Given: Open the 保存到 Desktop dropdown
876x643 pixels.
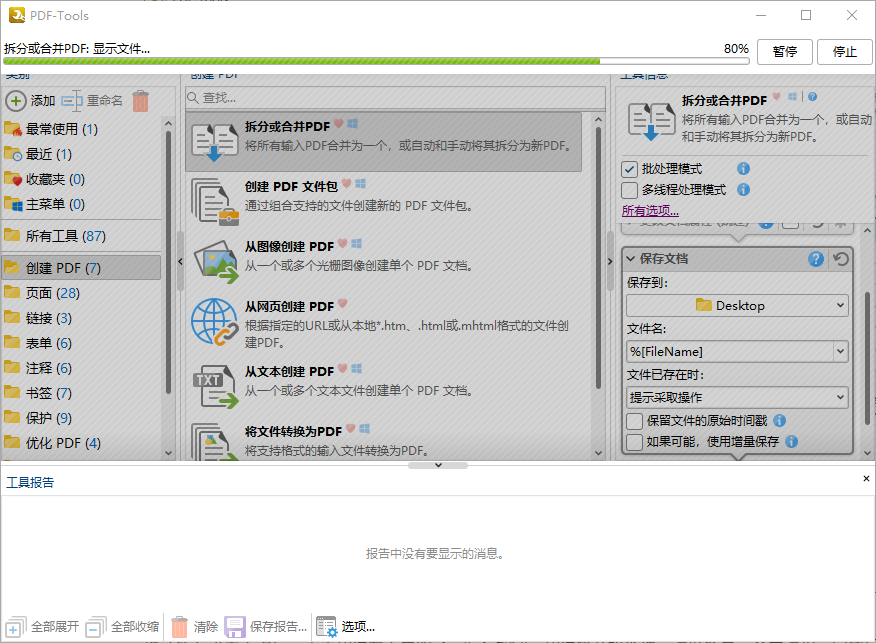Looking at the screenshot, I should tap(737, 306).
